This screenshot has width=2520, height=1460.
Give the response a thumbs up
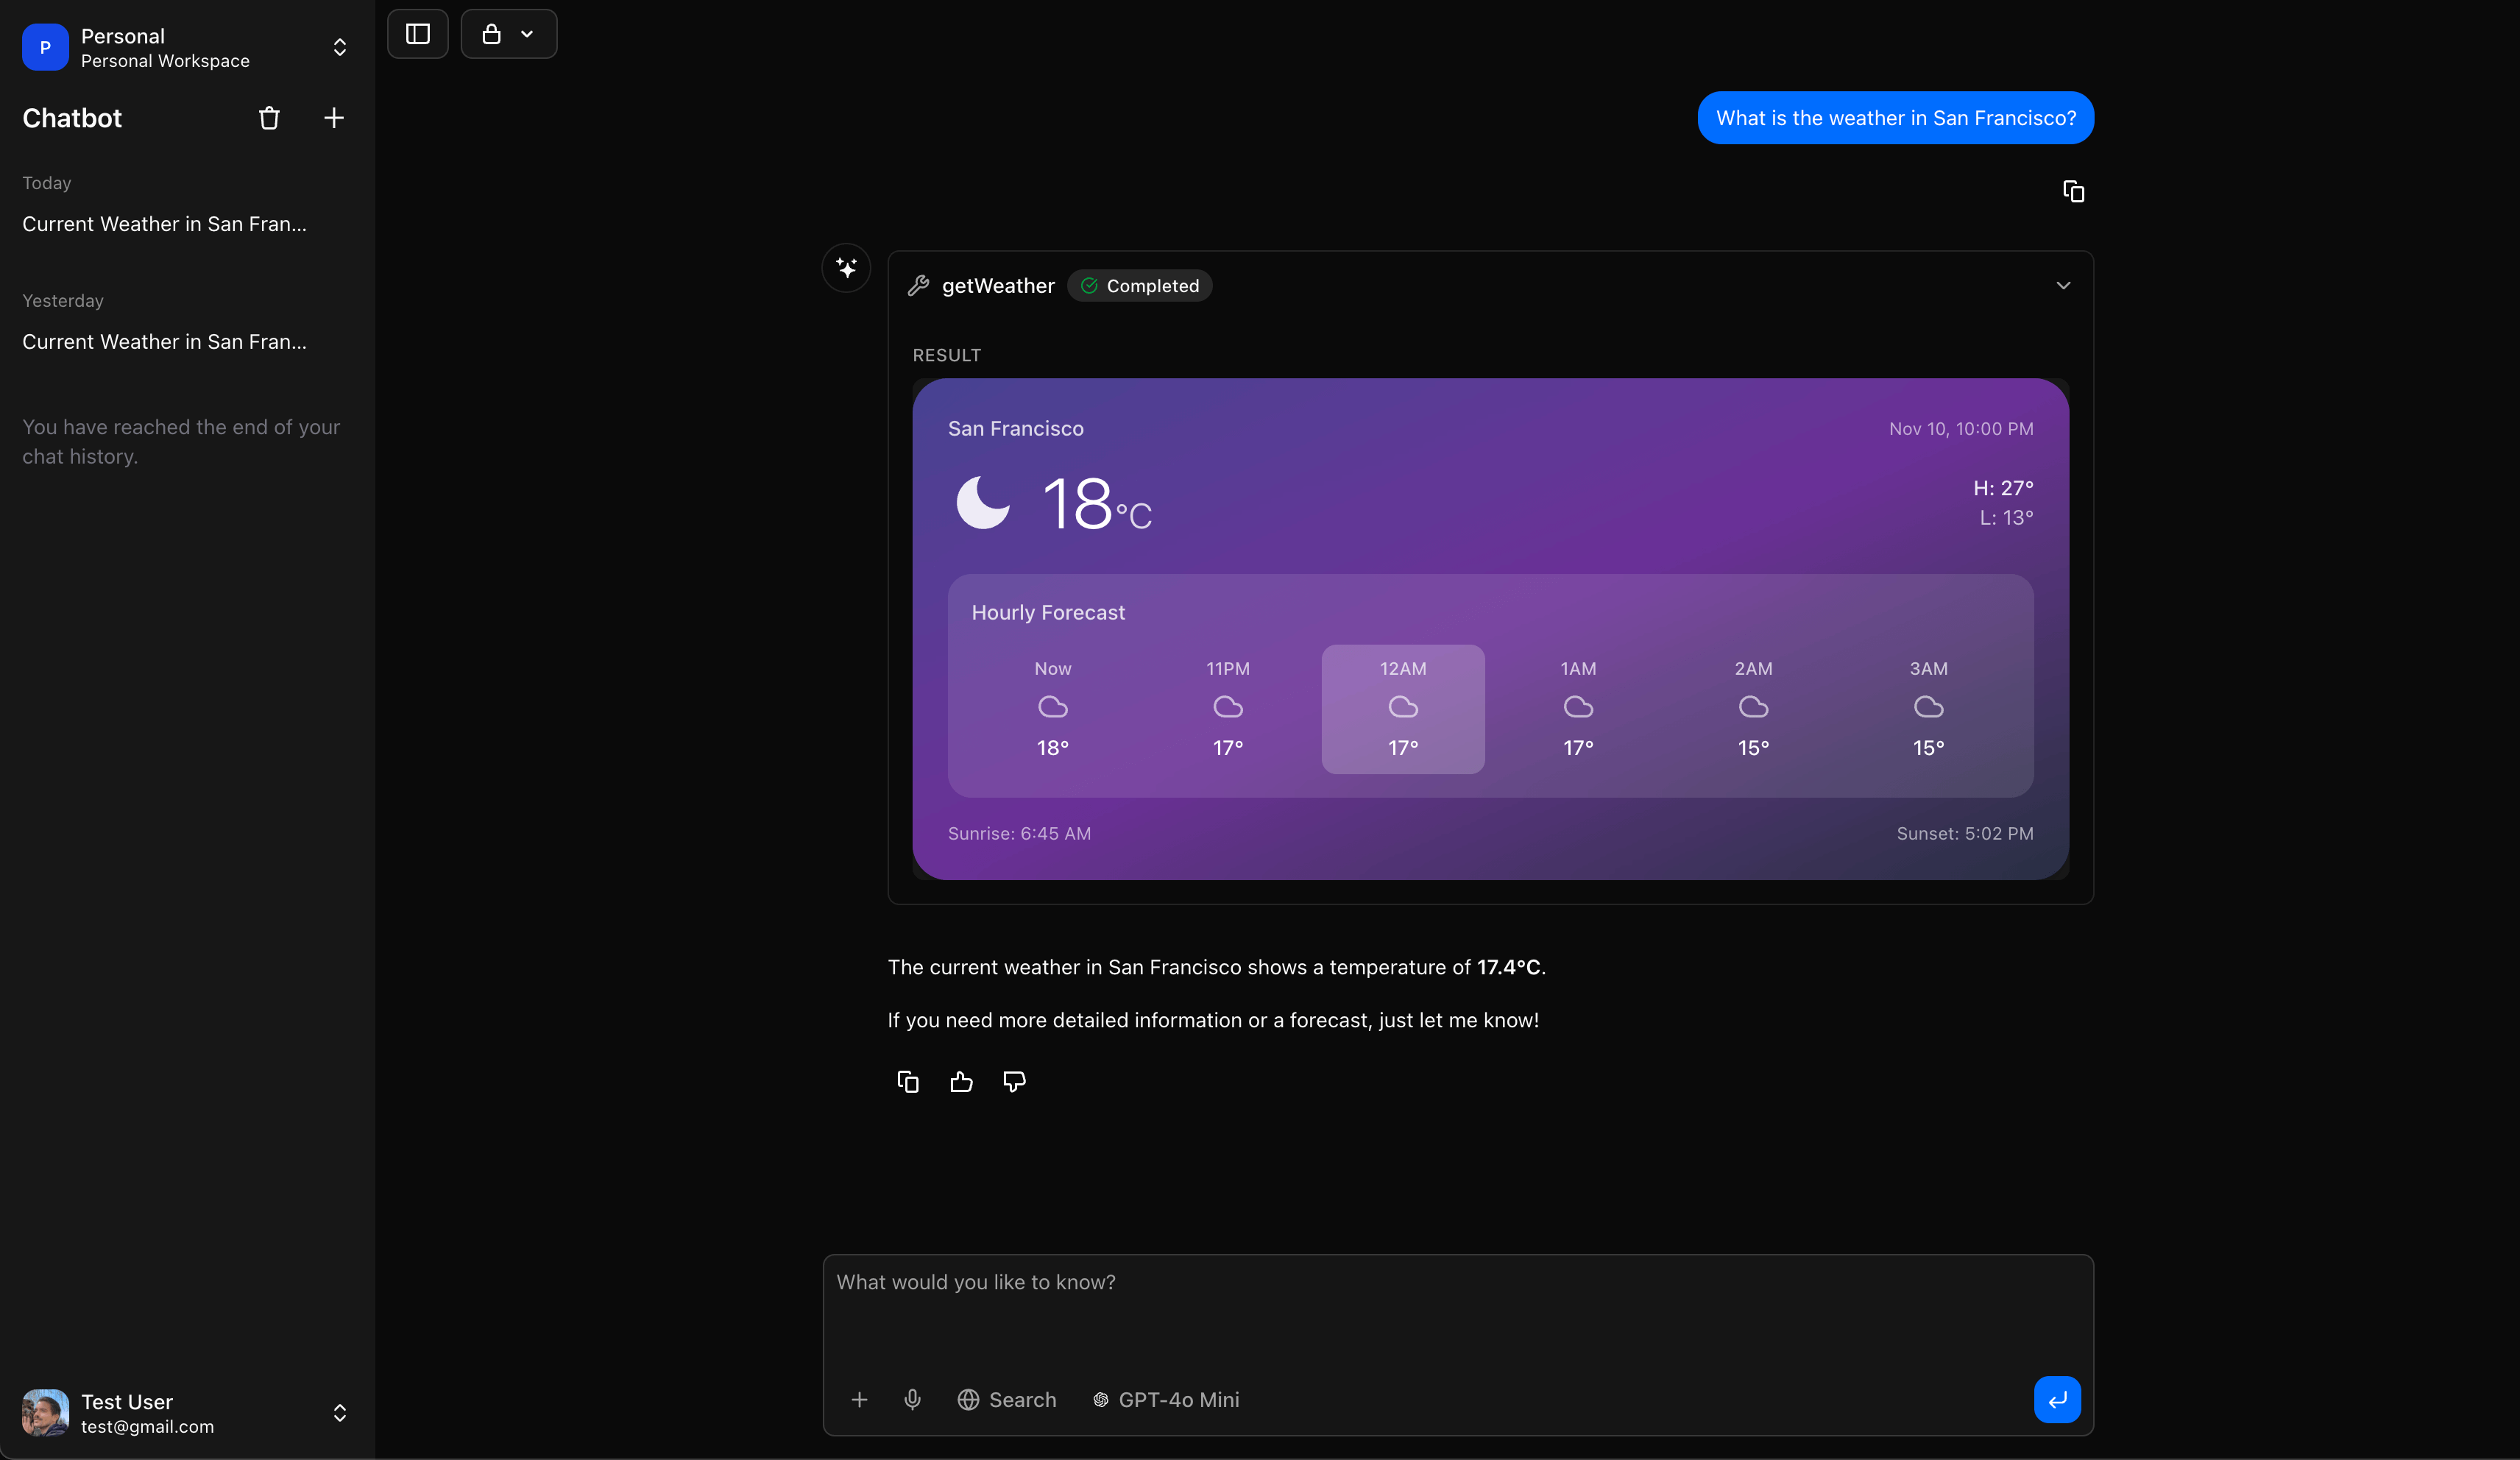tap(960, 1081)
